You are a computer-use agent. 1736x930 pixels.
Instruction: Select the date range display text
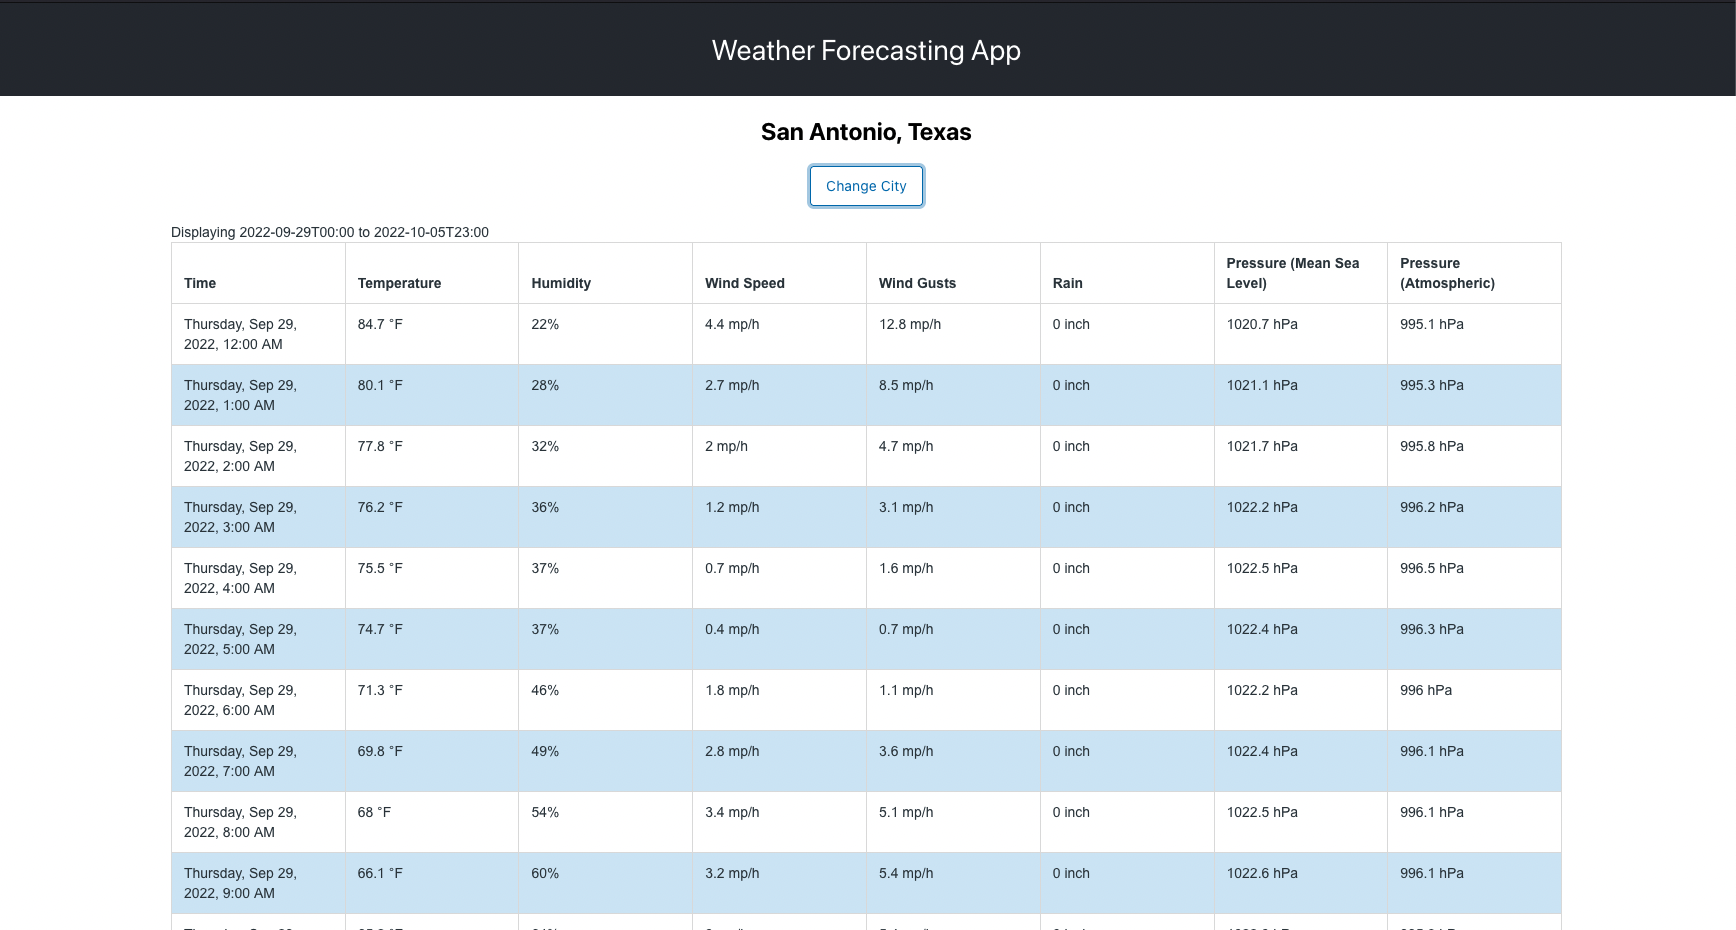(330, 232)
